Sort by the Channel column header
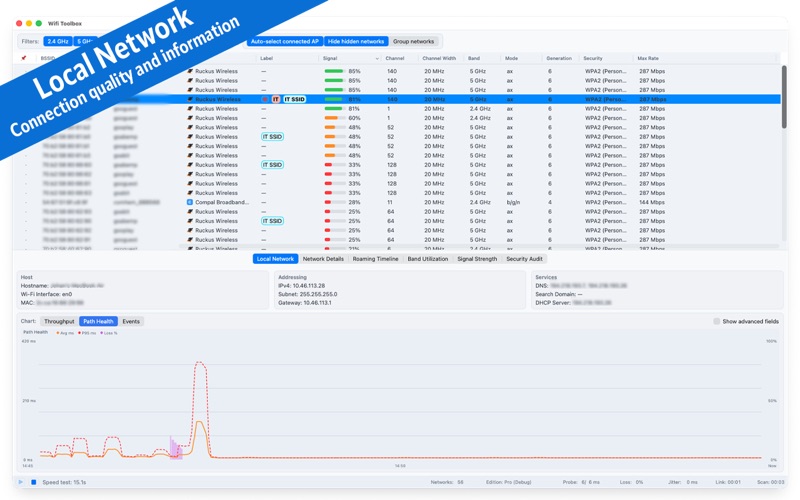The image size is (800, 500). (395, 59)
